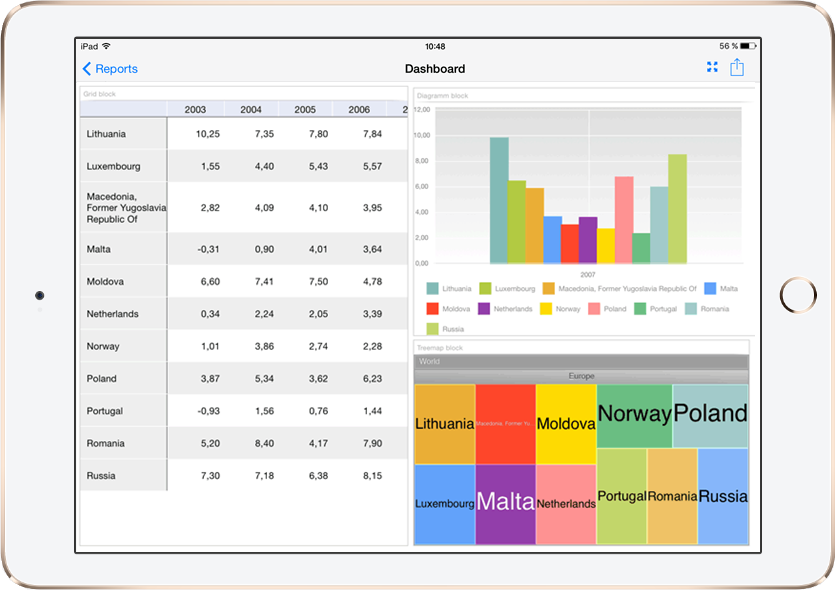This screenshot has width=835, height=590.
Task: Select the Netherlands row header
Action: (124, 314)
